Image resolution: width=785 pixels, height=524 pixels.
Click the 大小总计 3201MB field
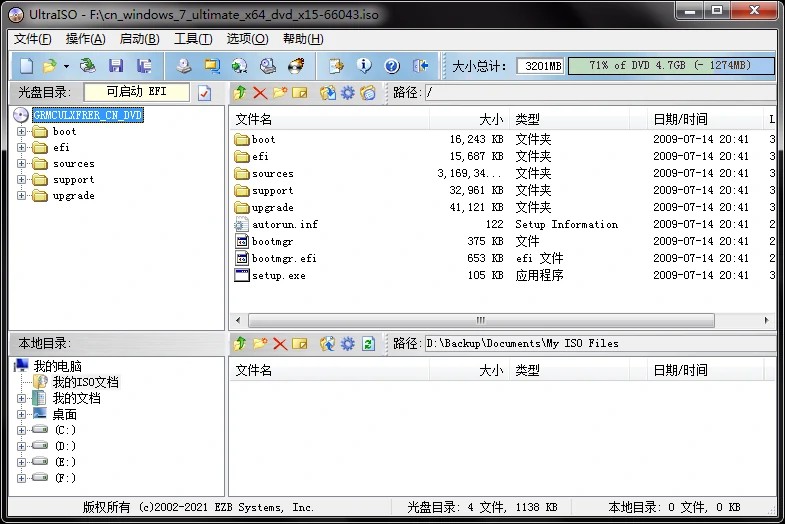541,66
